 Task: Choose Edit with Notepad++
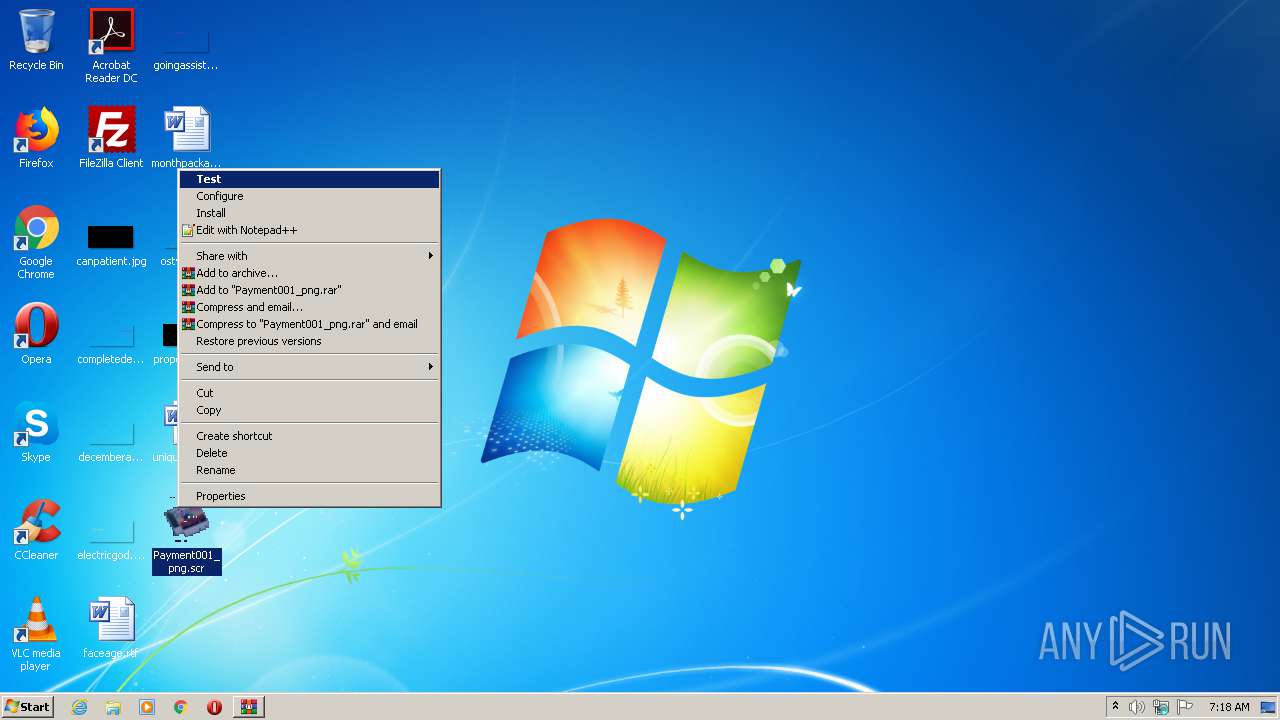click(x=310, y=230)
